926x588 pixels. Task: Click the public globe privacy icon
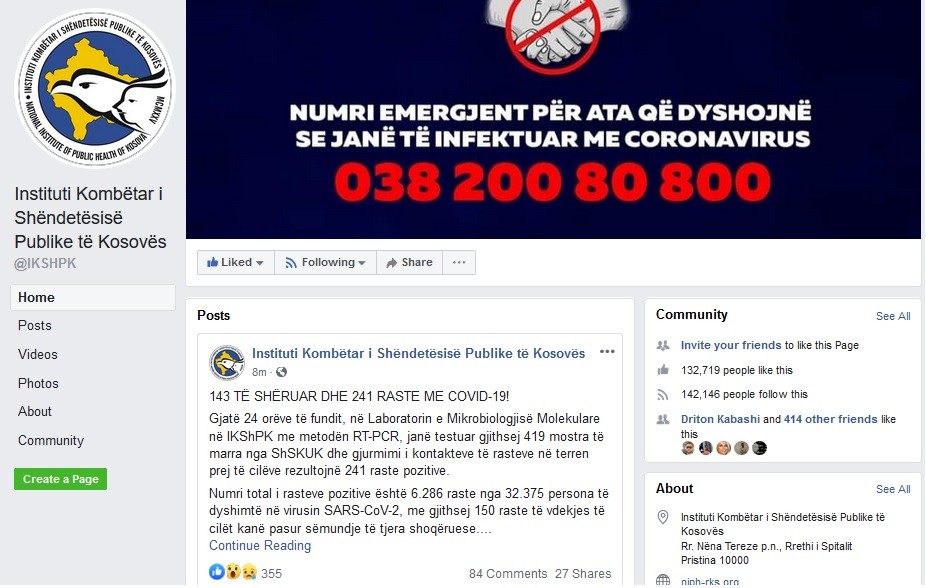282,372
